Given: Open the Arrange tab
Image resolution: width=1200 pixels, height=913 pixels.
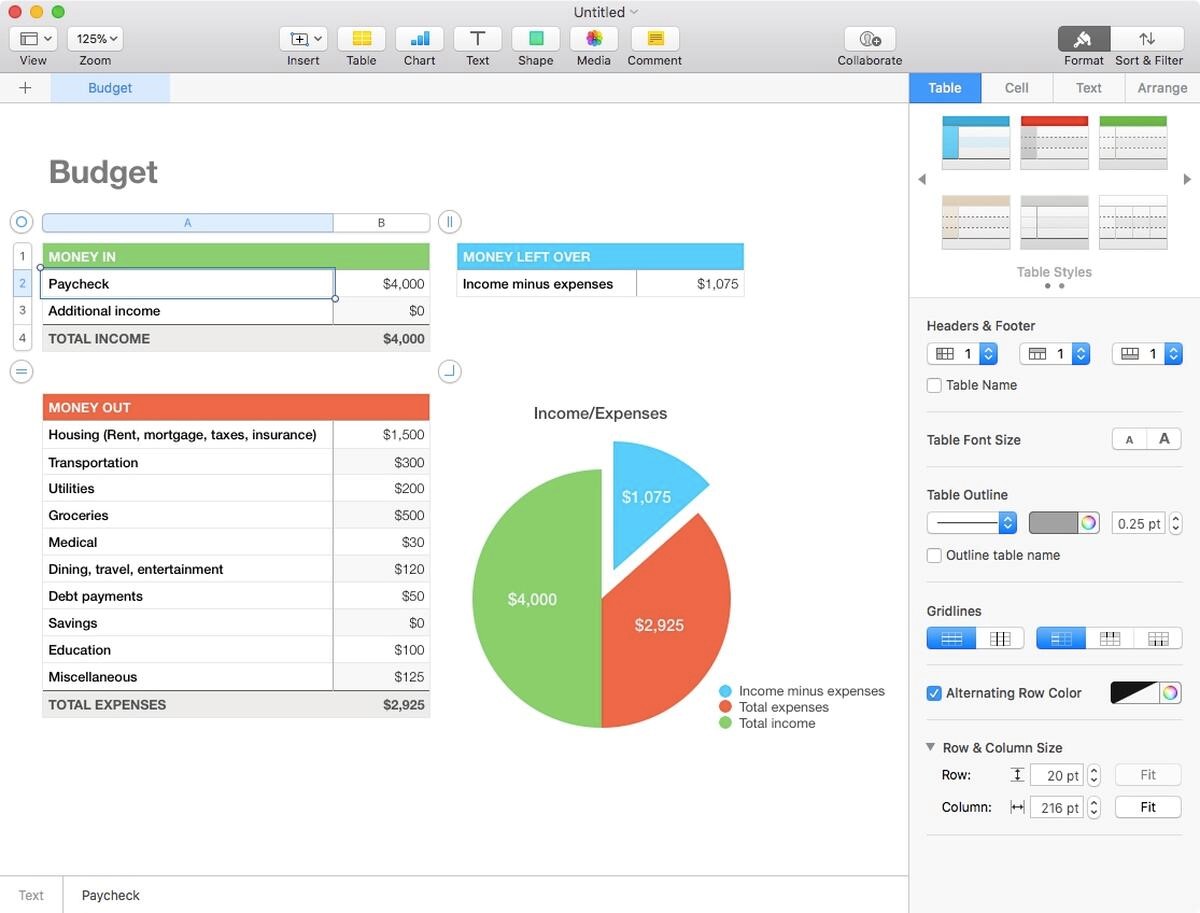Looking at the screenshot, I should pyautogui.click(x=1162, y=88).
